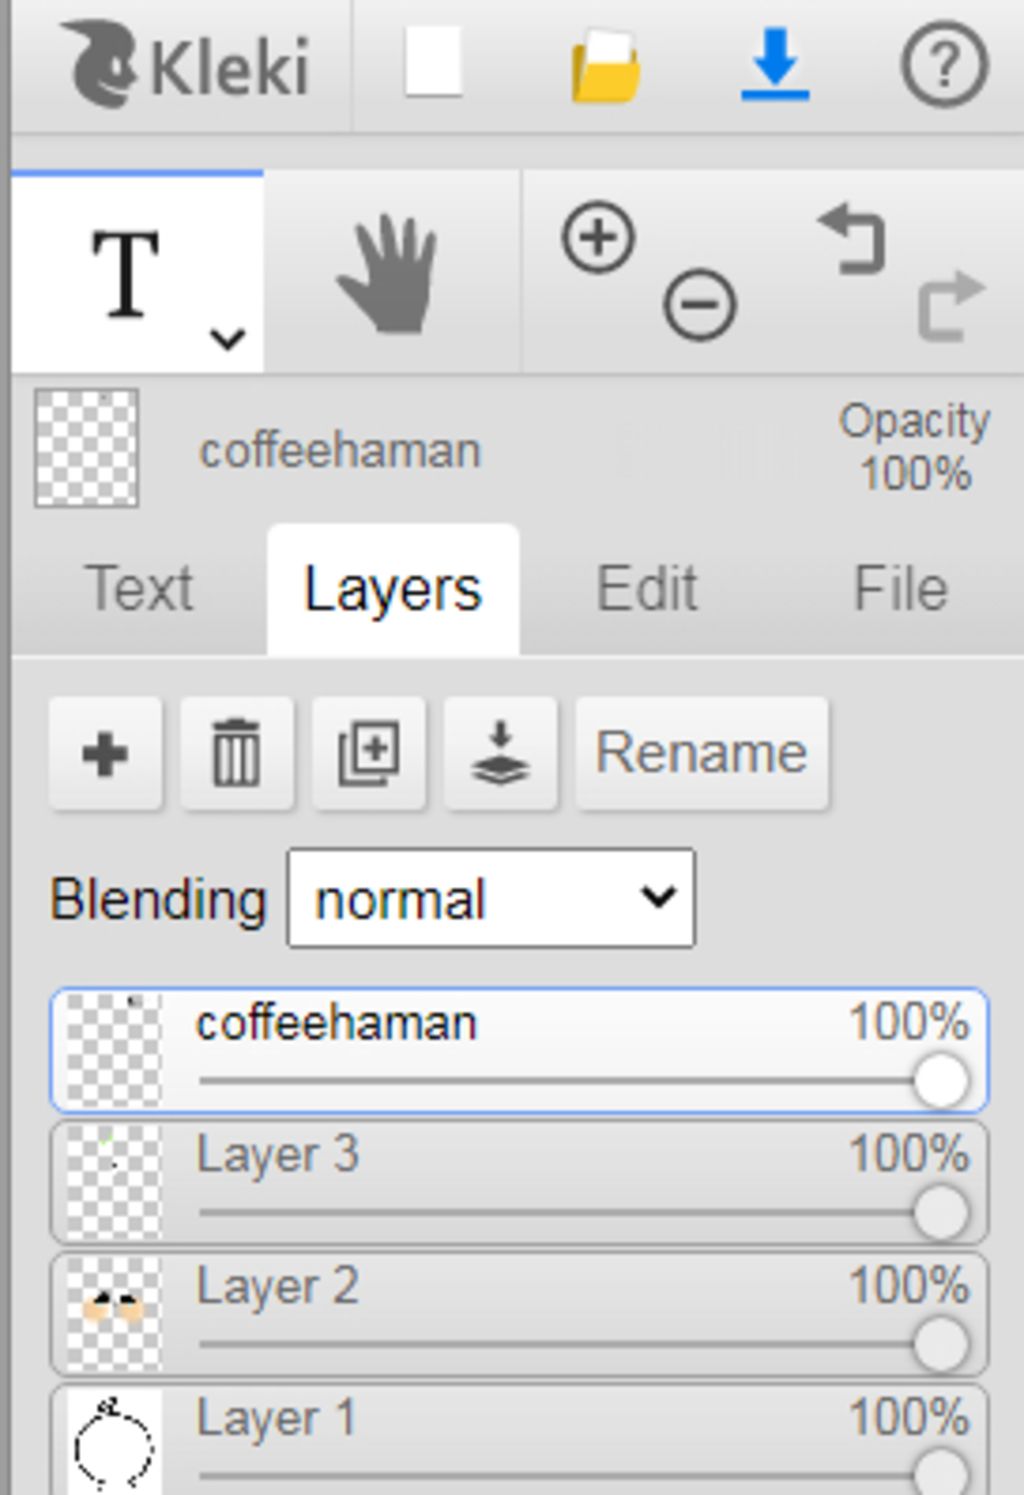Create a new blank image
Viewport: 1024px width, 1495px height.
(x=433, y=62)
